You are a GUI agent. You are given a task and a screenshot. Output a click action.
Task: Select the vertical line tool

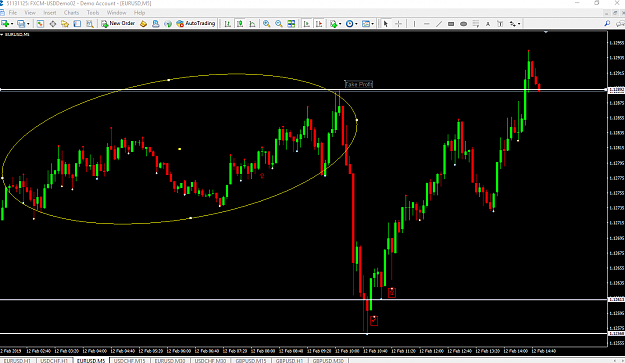pyautogui.click(x=414, y=24)
